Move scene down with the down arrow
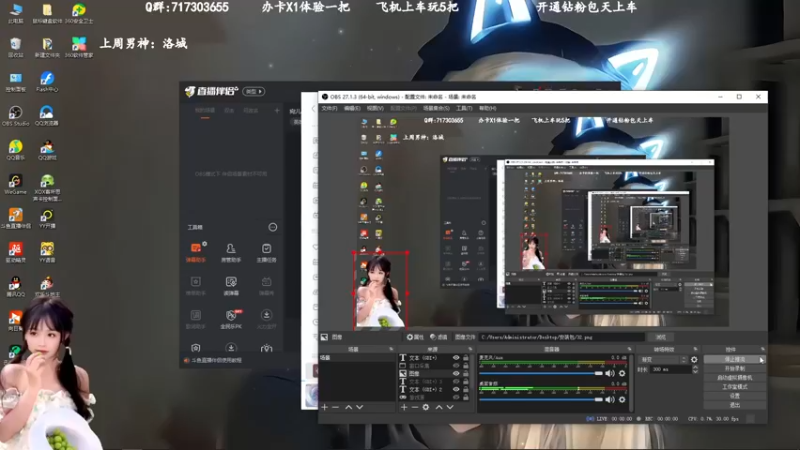Image resolution: width=800 pixels, height=450 pixels. tap(360, 407)
